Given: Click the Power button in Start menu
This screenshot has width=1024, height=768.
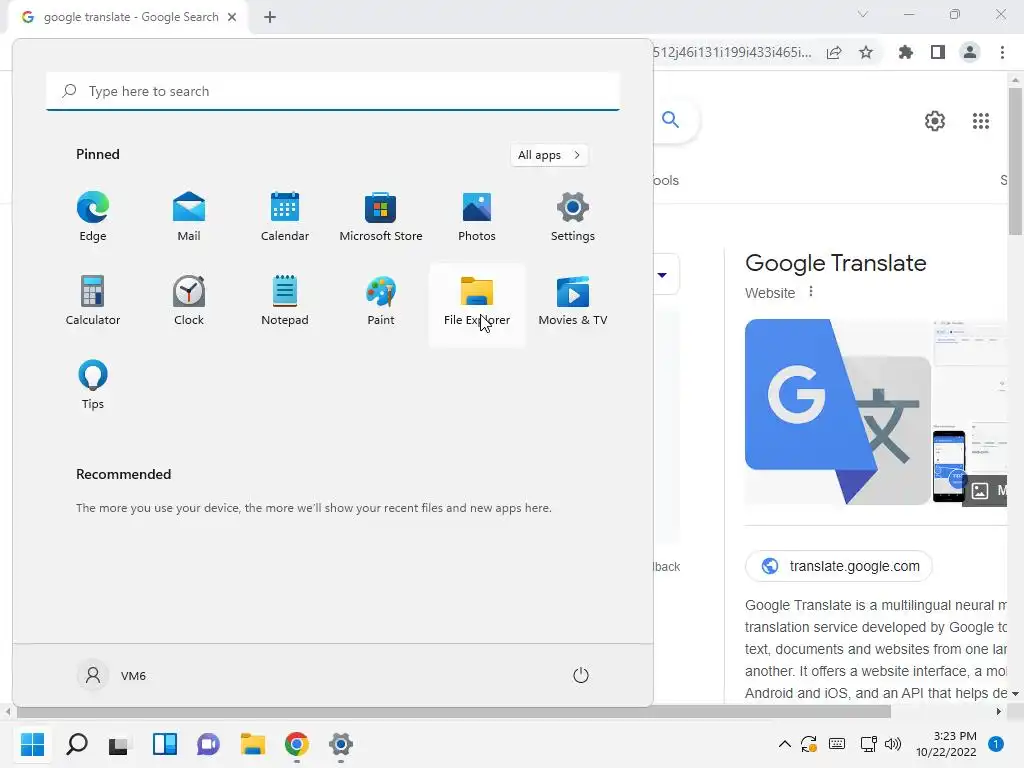Looking at the screenshot, I should [x=581, y=675].
